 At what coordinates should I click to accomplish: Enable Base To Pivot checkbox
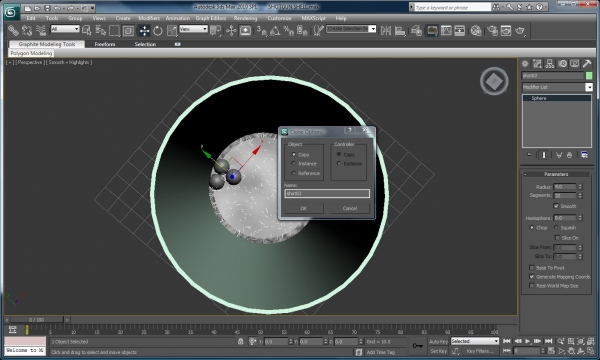click(x=532, y=268)
